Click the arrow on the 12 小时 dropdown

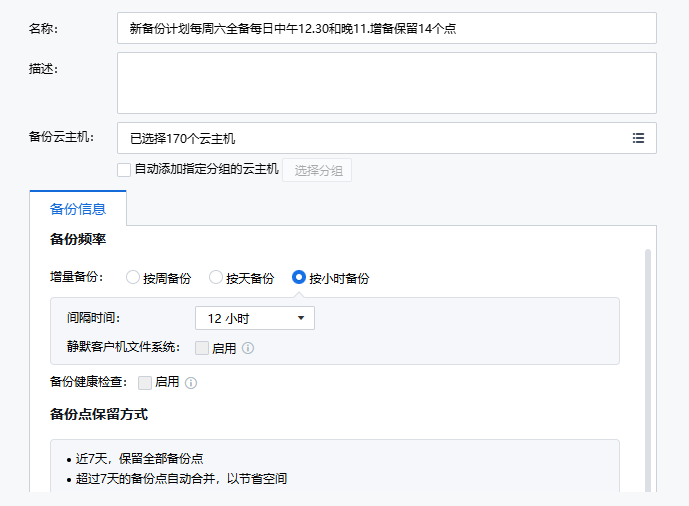[x=301, y=319]
